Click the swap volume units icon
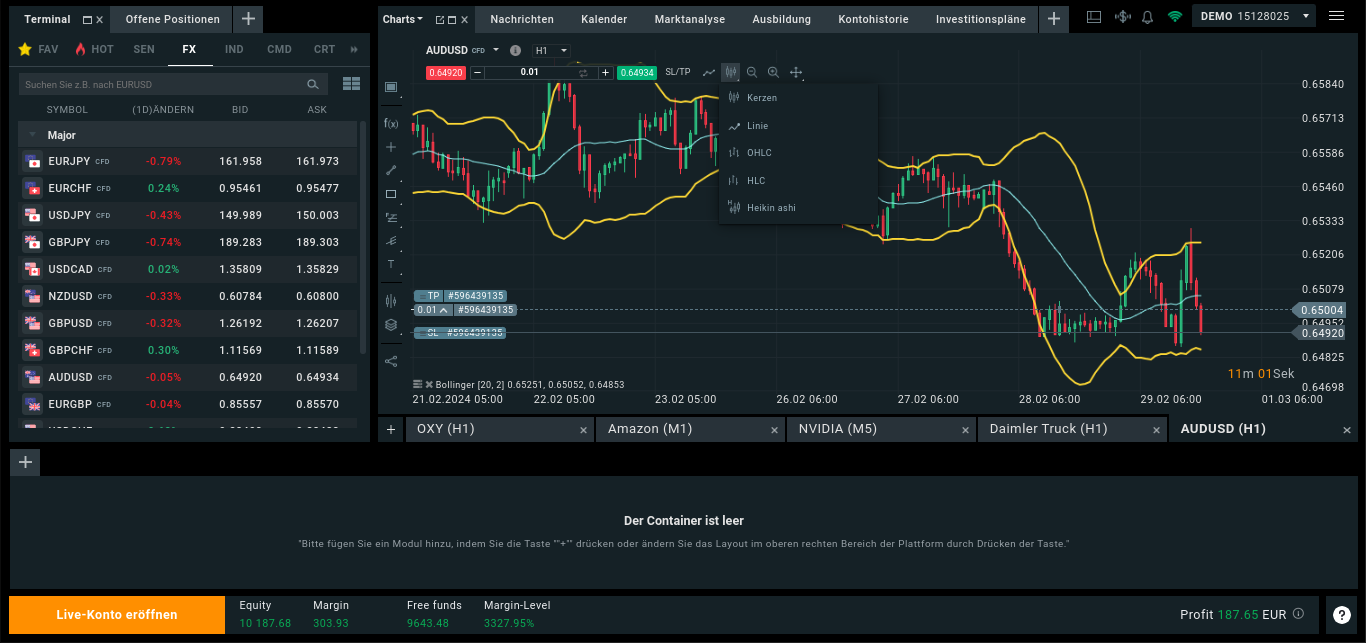The height and width of the screenshot is (643, 1366). pyautogui.click(x=583, y=72)
